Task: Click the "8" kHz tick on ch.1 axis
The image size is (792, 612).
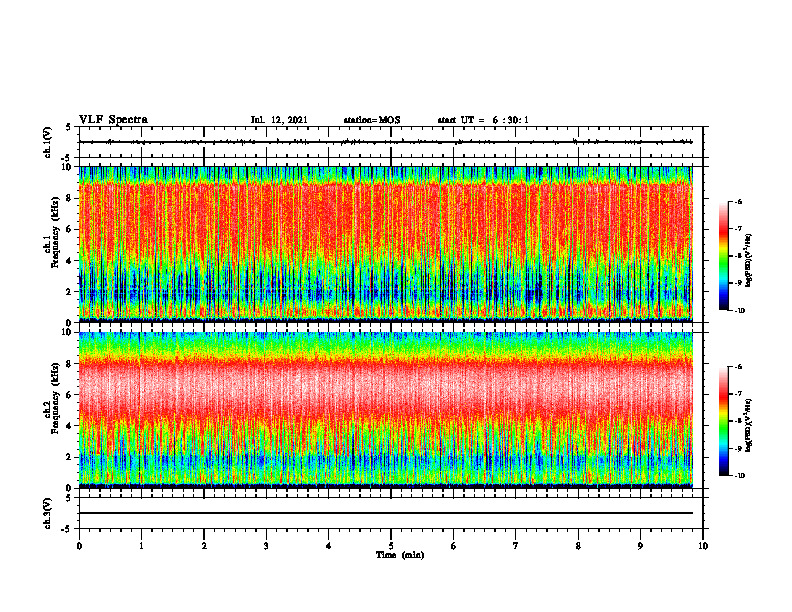Action: click(70, 198)
